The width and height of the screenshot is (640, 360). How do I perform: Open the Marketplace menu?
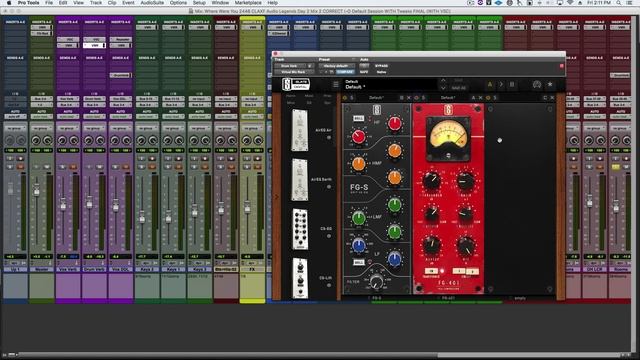point(248,2)
